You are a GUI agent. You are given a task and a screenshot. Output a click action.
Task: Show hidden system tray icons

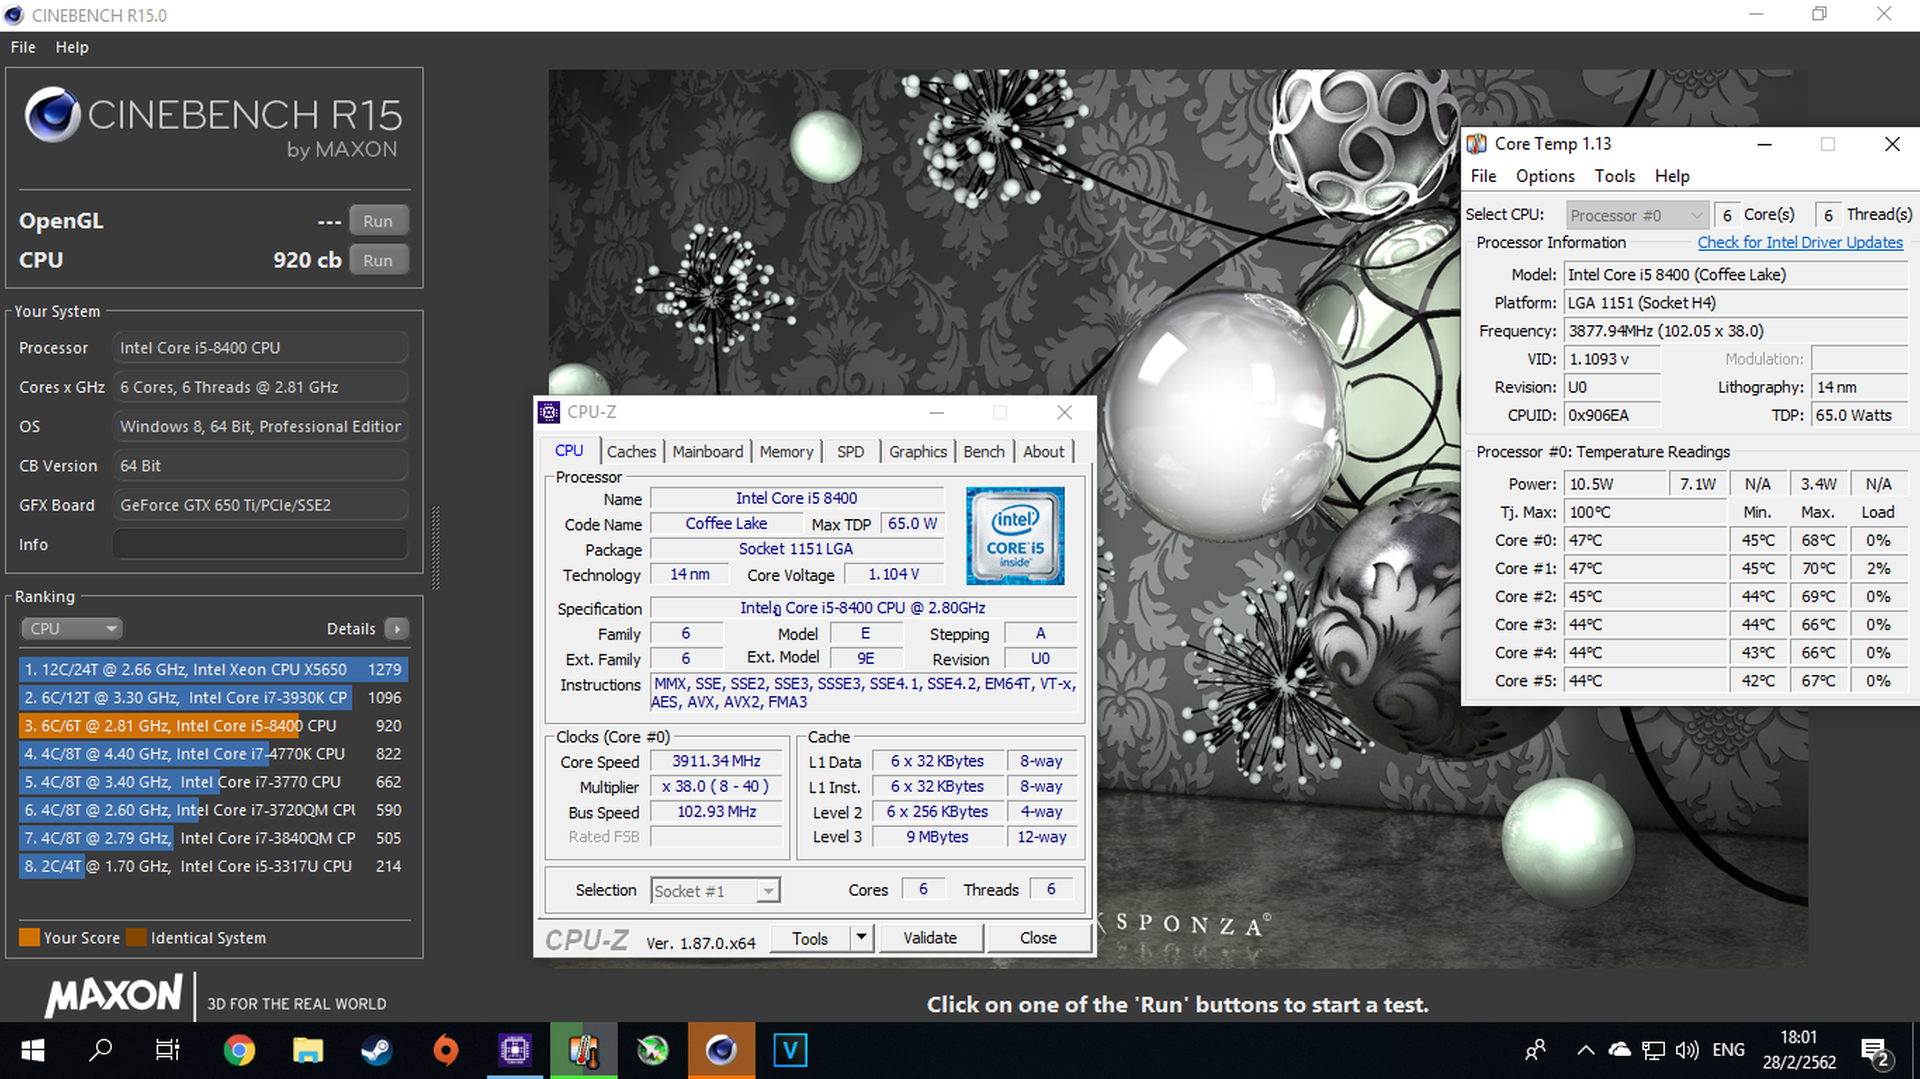[1585, 1050]
